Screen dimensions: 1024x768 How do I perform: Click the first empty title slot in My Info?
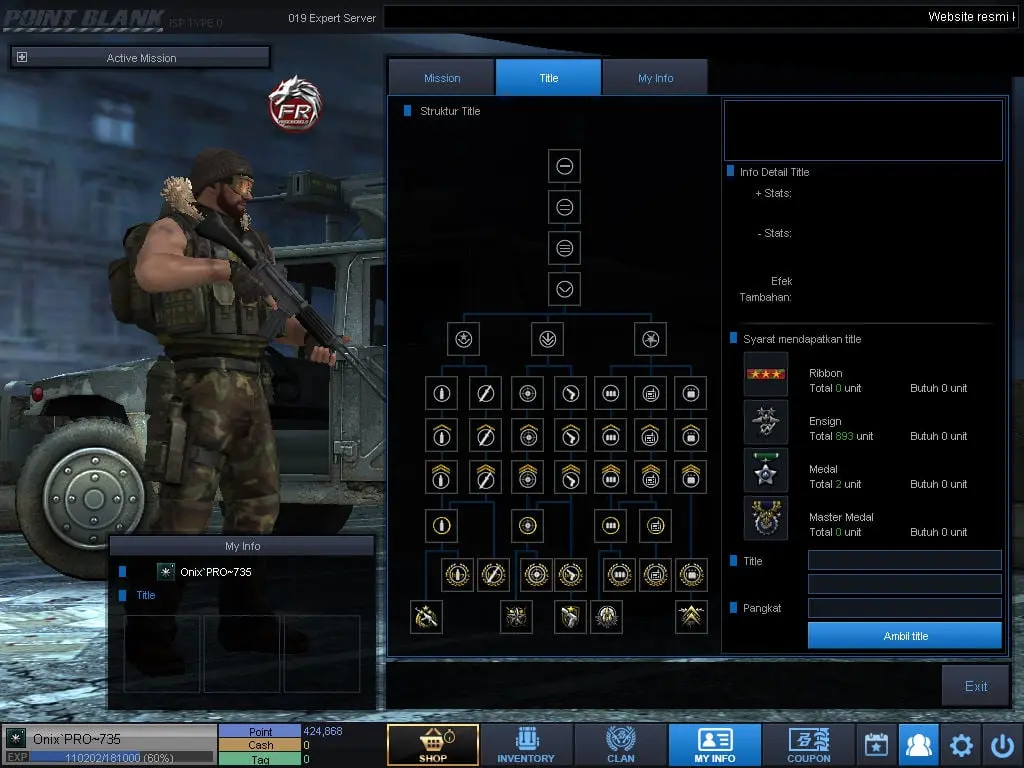[x=162, y=654]
